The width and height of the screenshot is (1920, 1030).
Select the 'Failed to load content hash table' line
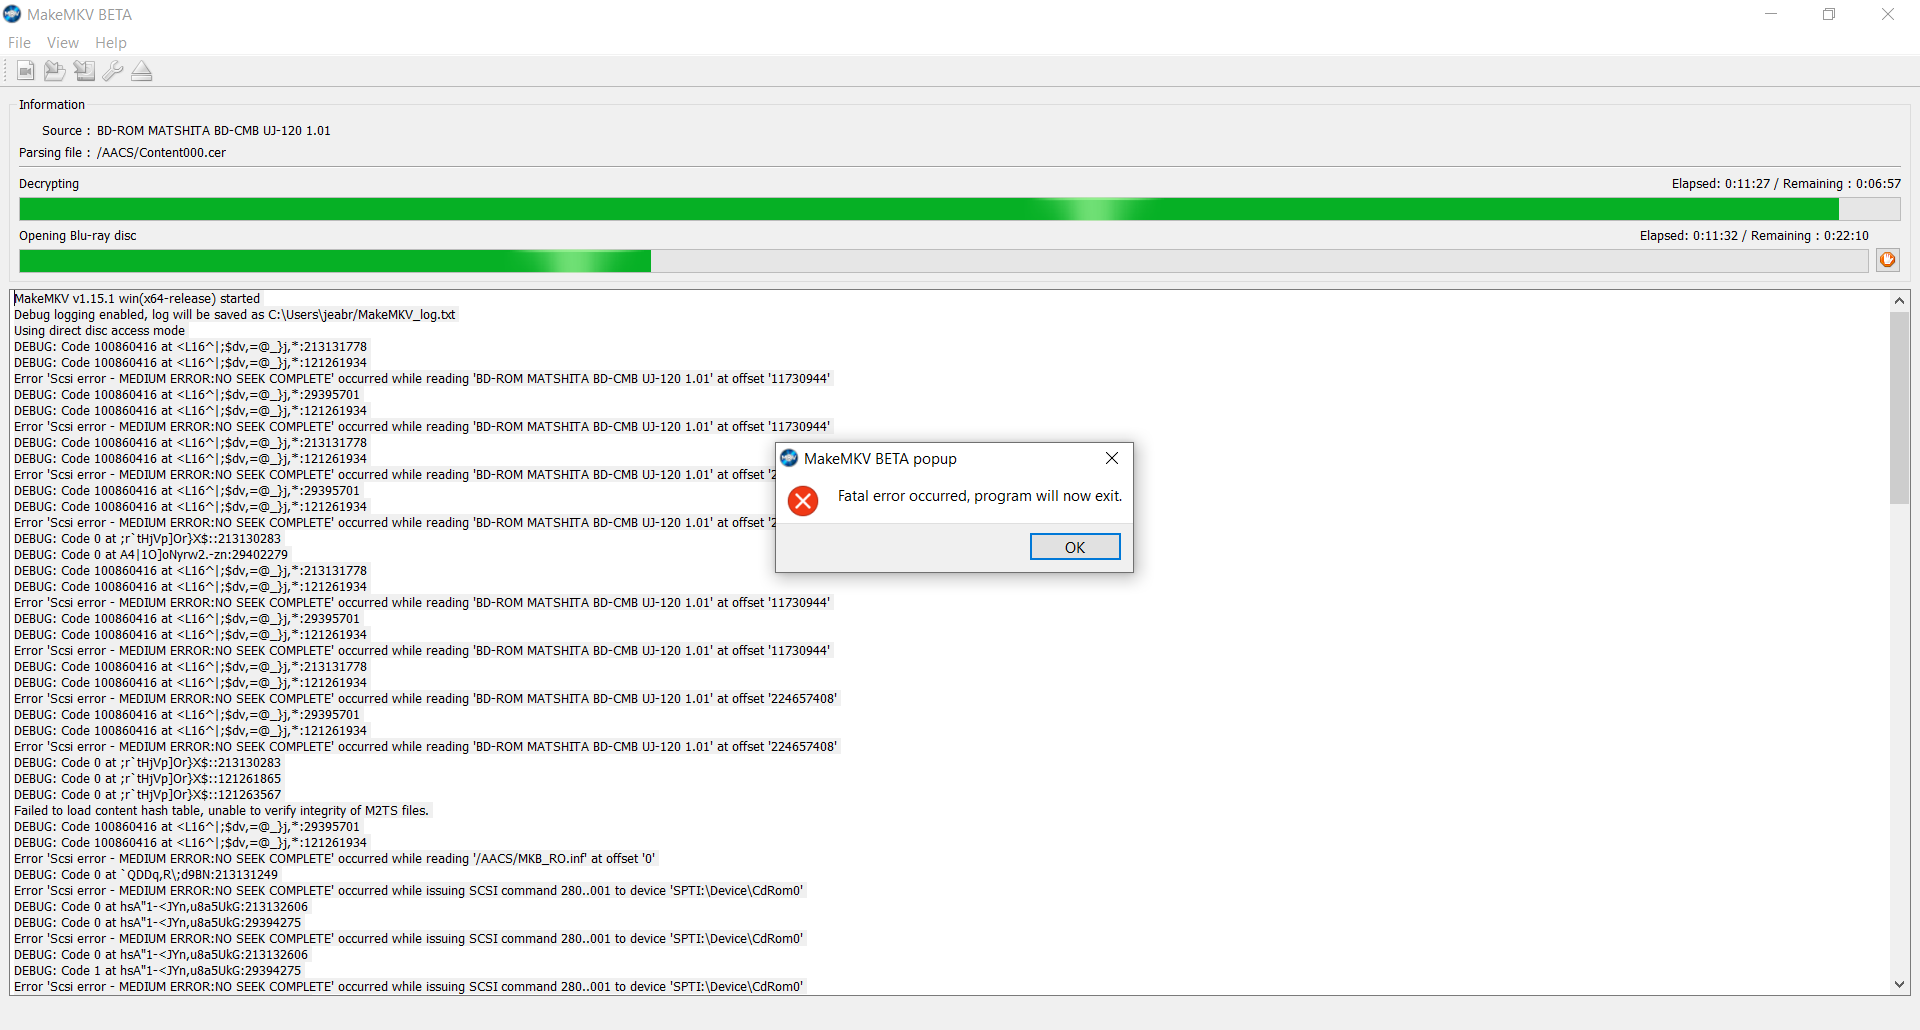point(221,811)
